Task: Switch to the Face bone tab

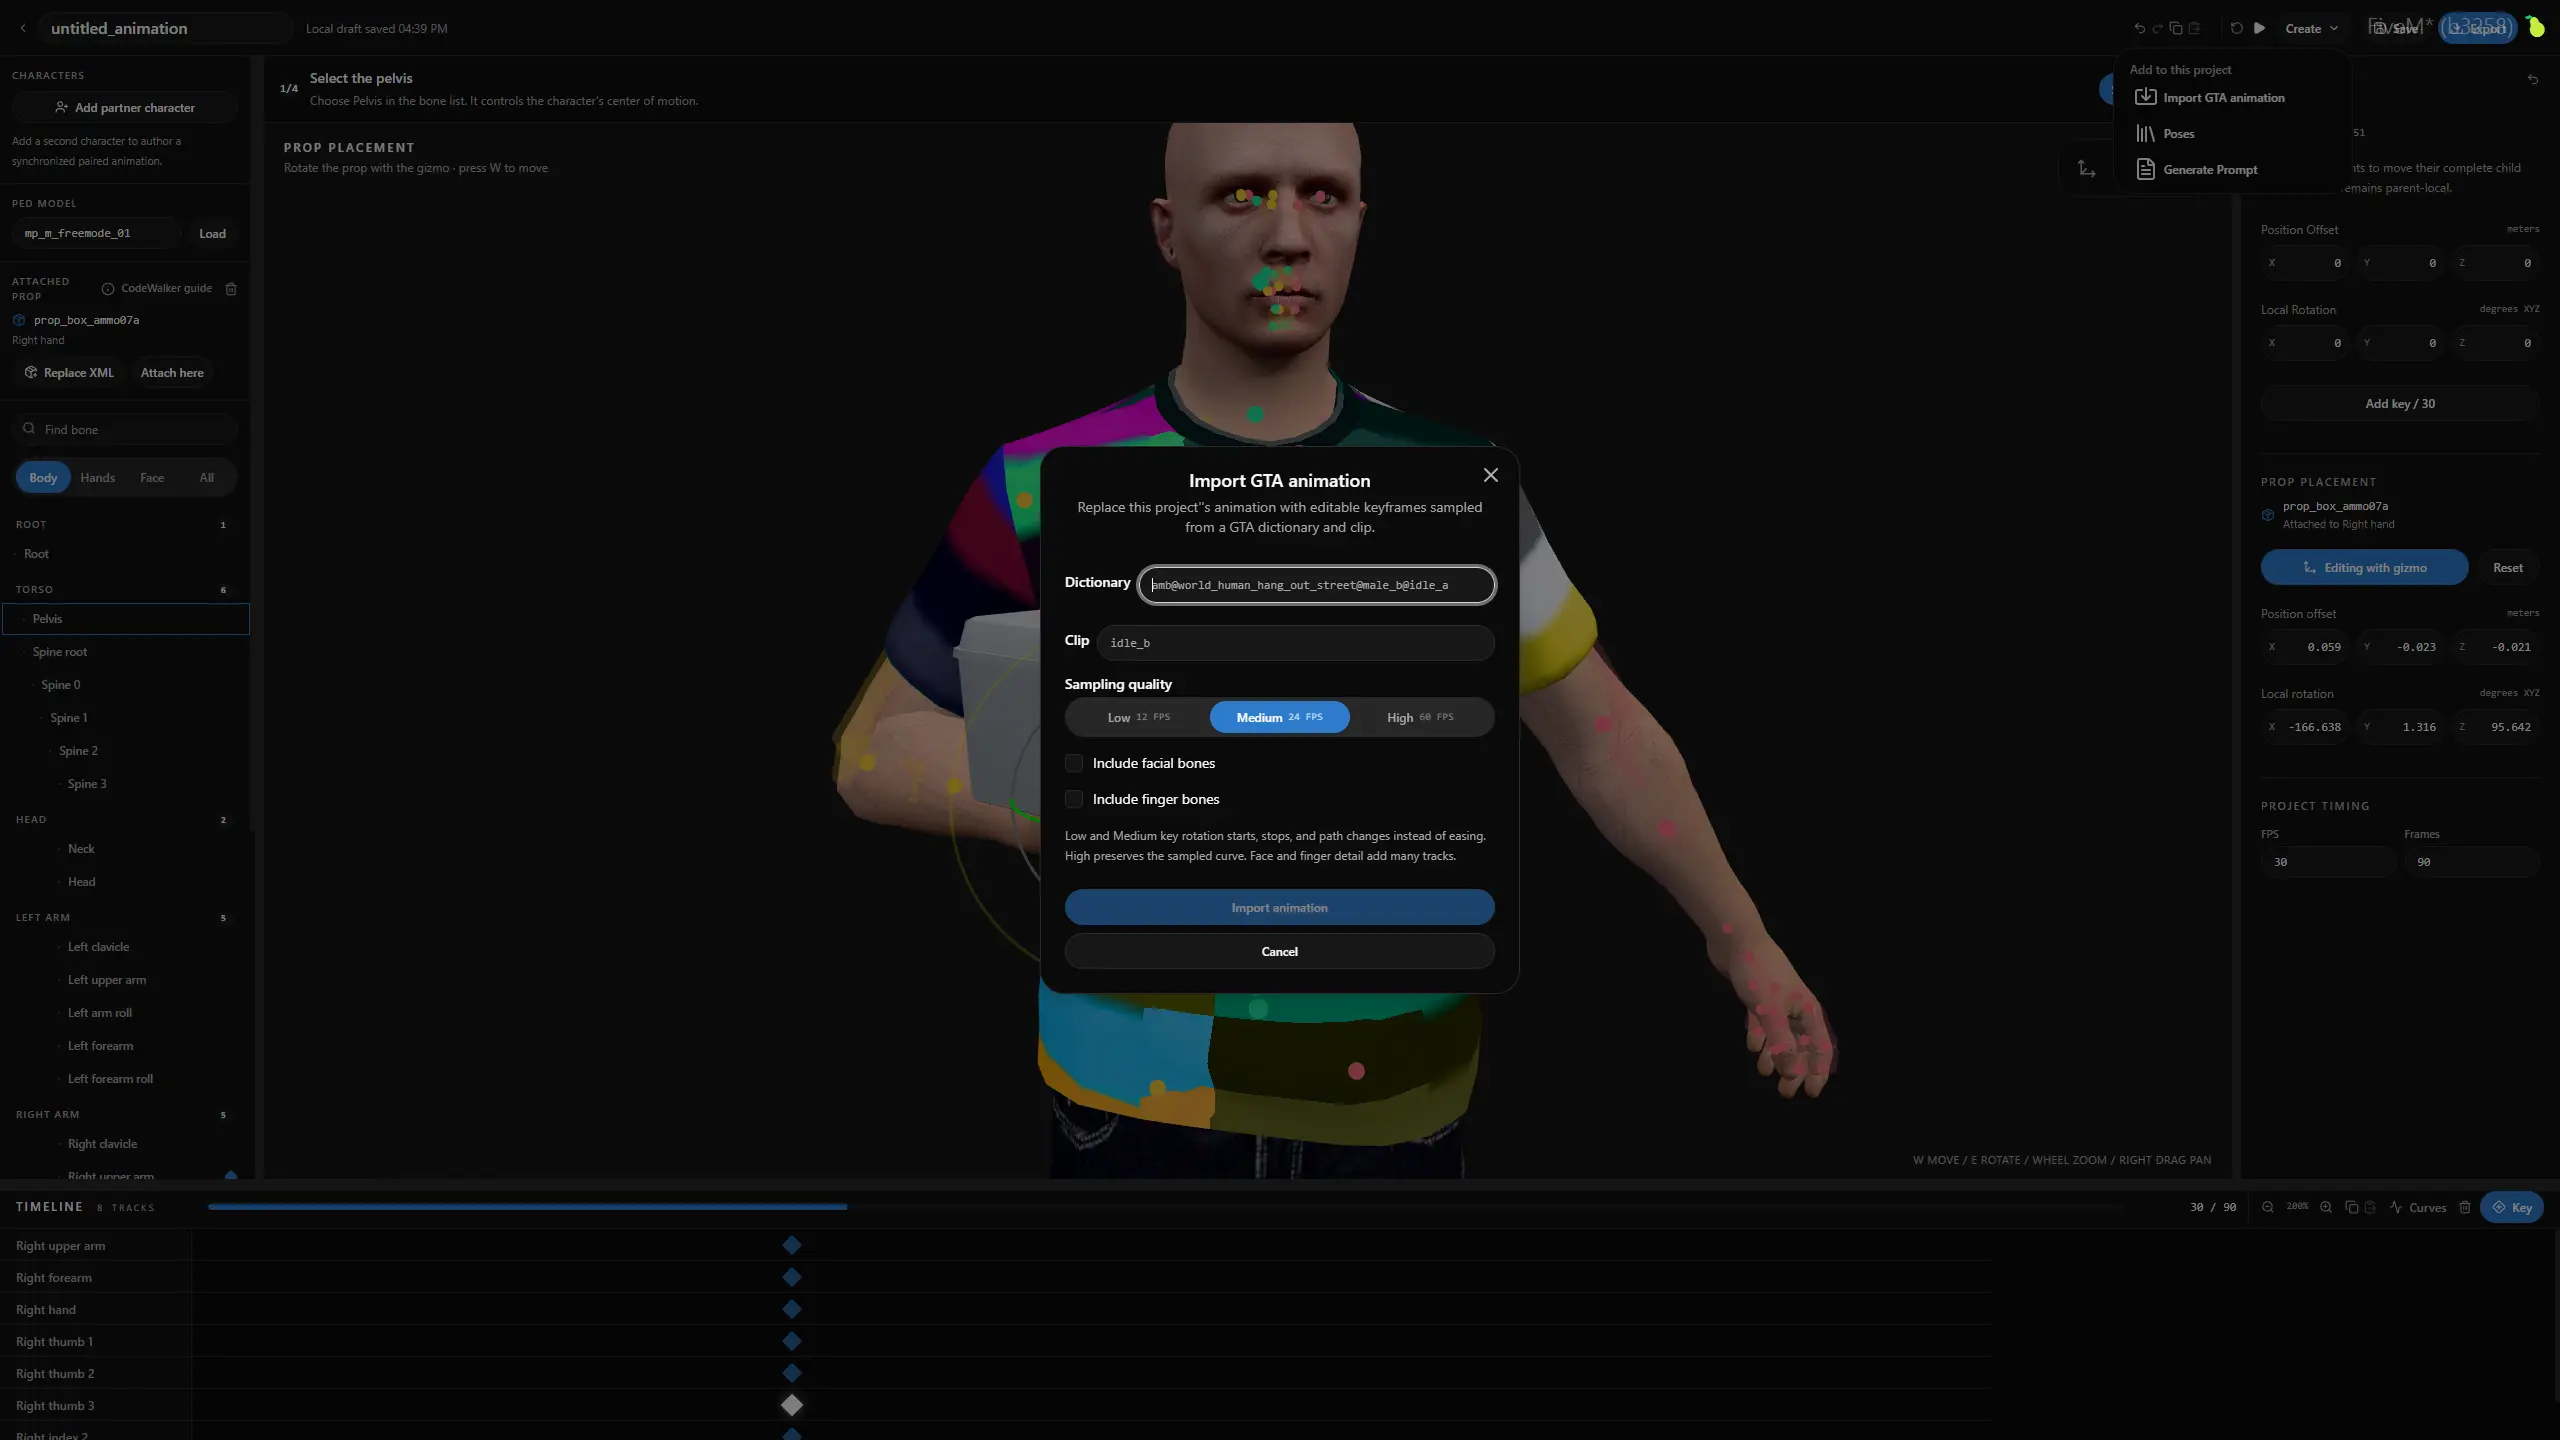Action: pos(152,477)
